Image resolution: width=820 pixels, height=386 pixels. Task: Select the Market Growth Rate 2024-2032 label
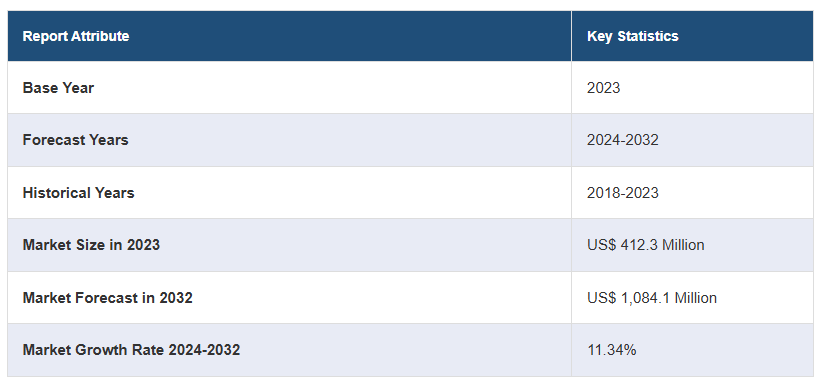(x=131, y=350)
